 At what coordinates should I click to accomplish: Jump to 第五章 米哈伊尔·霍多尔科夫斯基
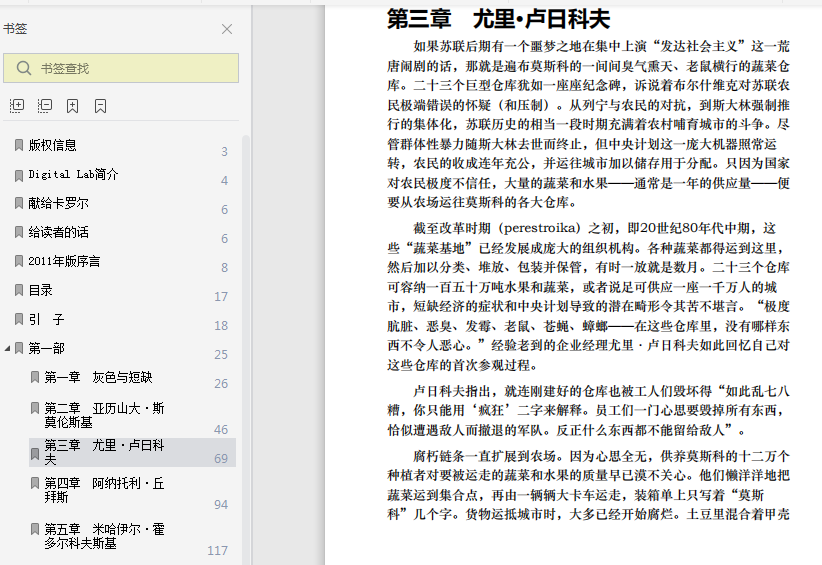coord(104,536)
